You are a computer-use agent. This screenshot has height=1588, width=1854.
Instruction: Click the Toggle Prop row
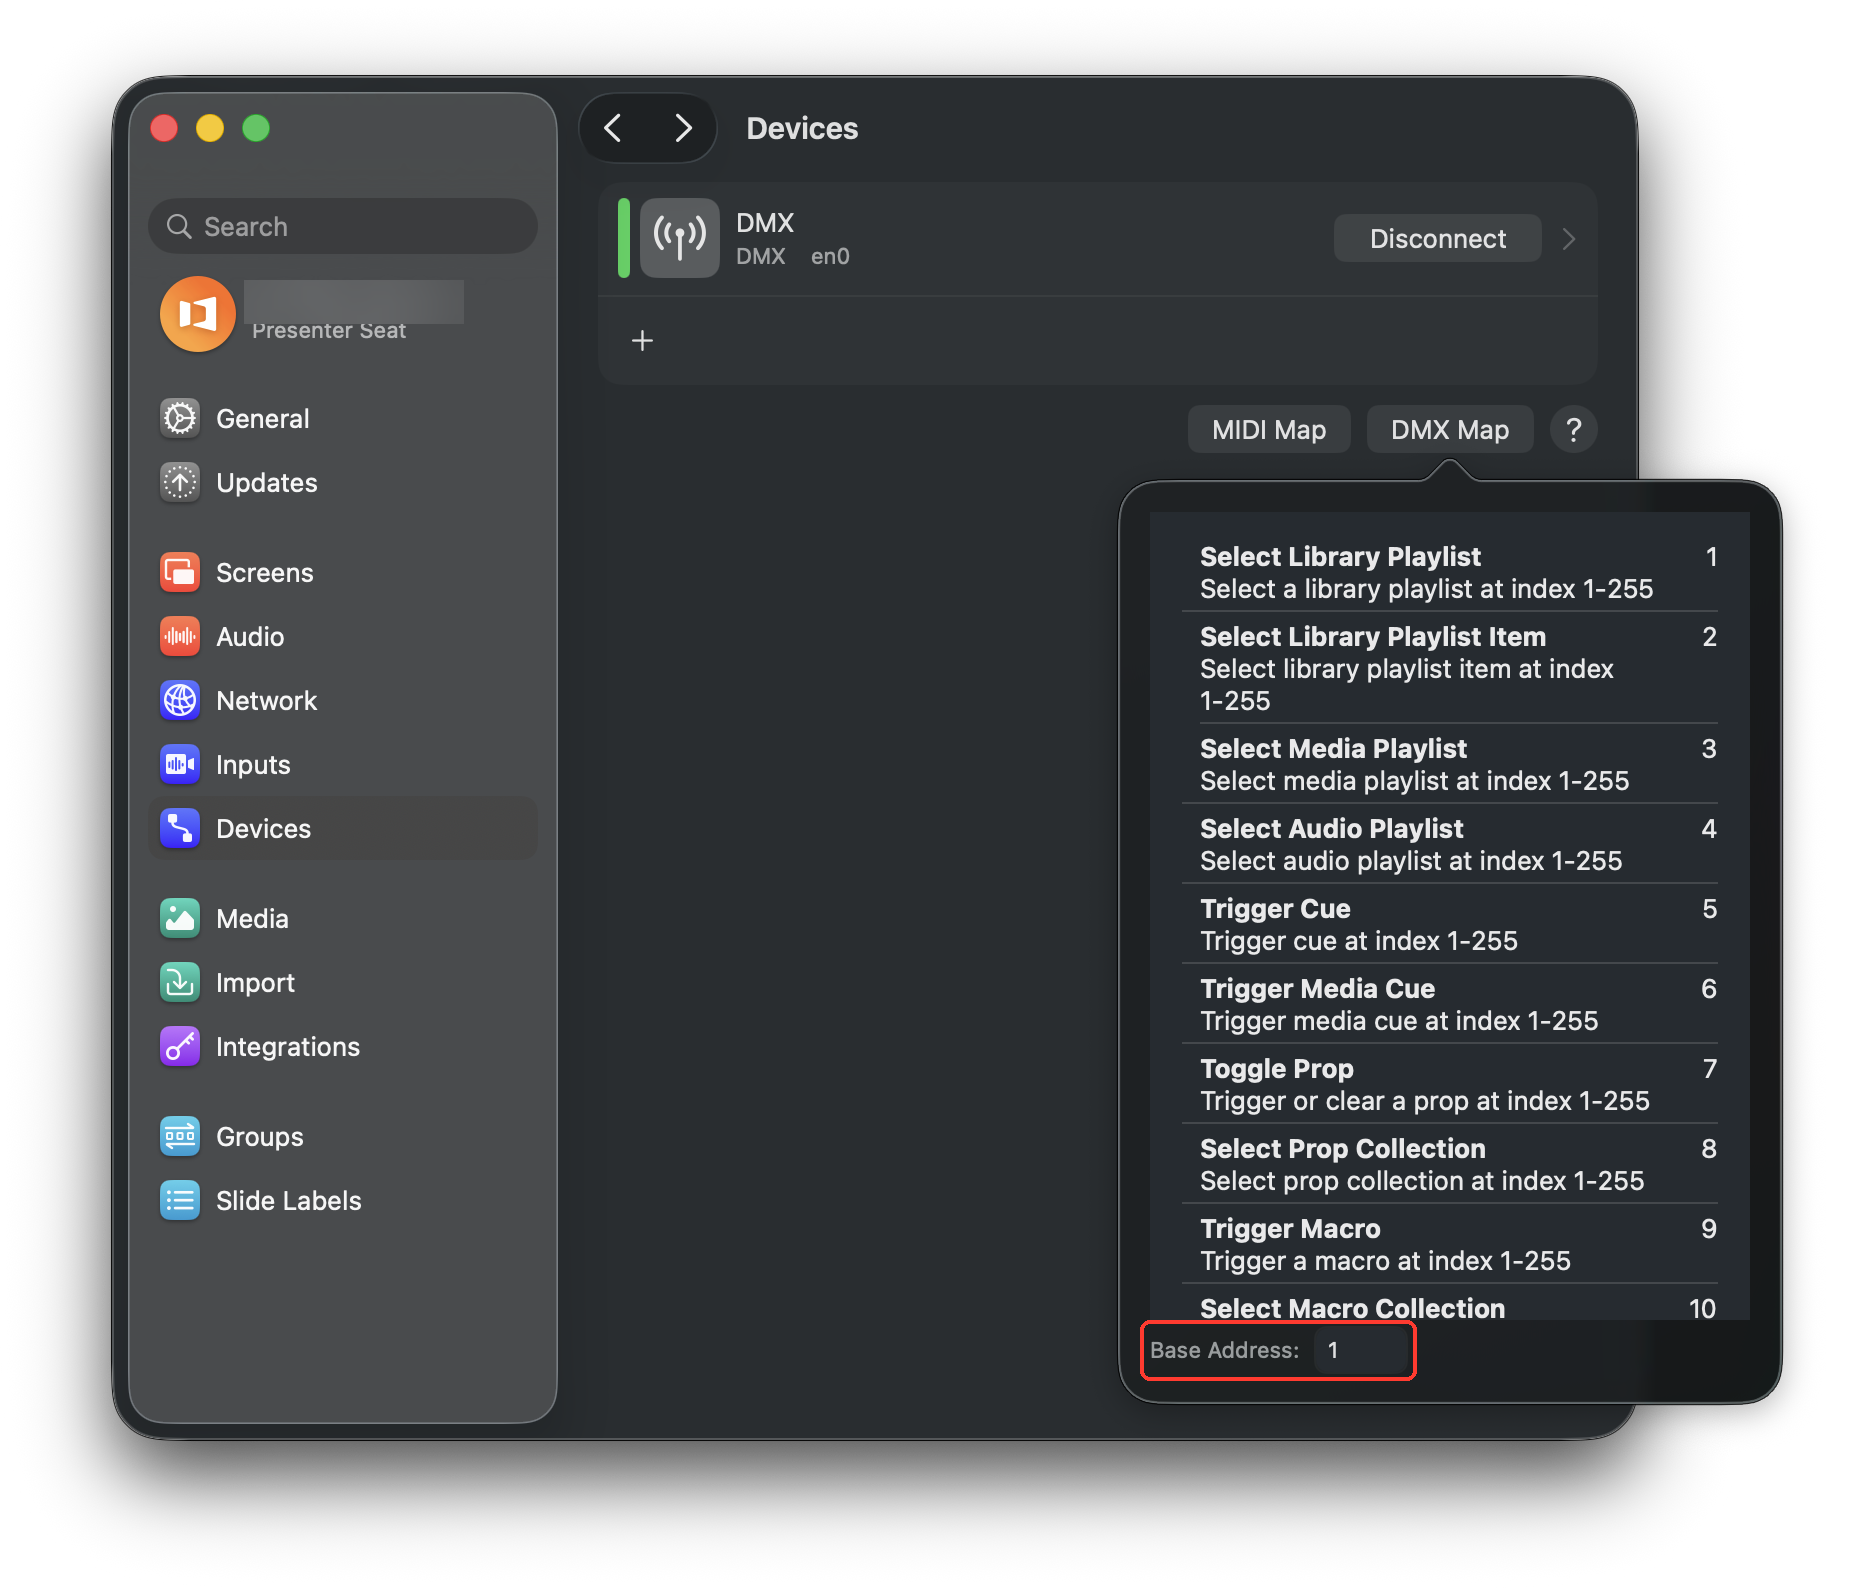point(1450,1084)
